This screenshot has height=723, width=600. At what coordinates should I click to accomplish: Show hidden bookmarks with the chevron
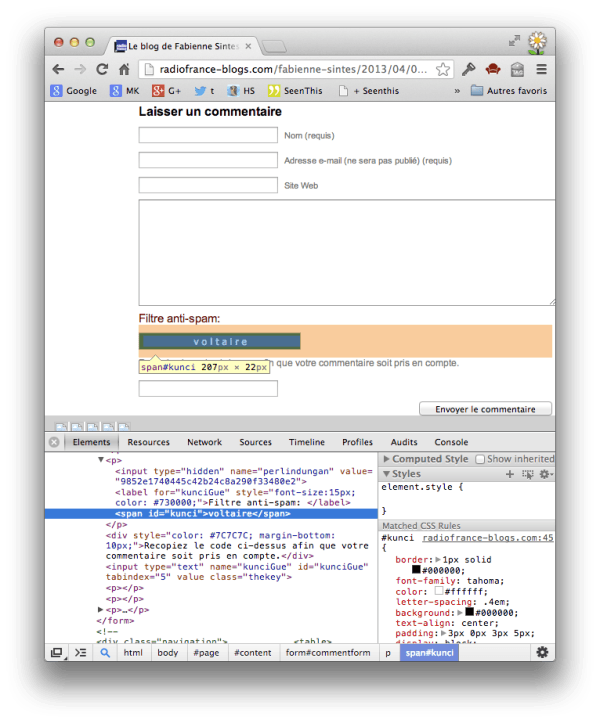[x=457, y=91]
